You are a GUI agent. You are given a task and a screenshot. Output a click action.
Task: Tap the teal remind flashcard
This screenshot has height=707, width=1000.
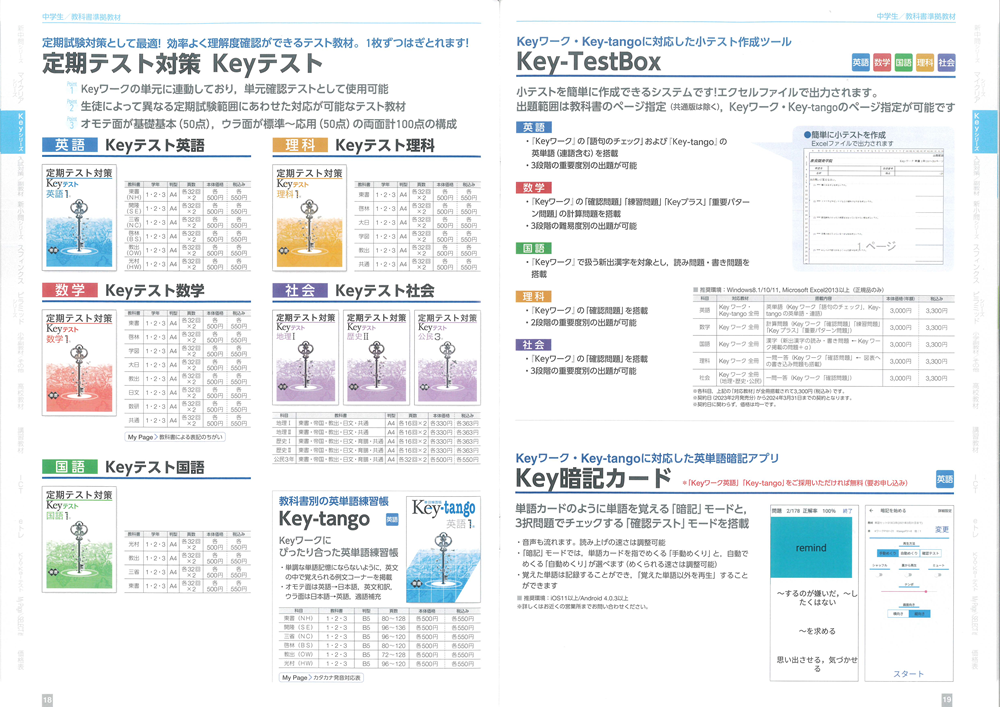click(x=811, y=548)
